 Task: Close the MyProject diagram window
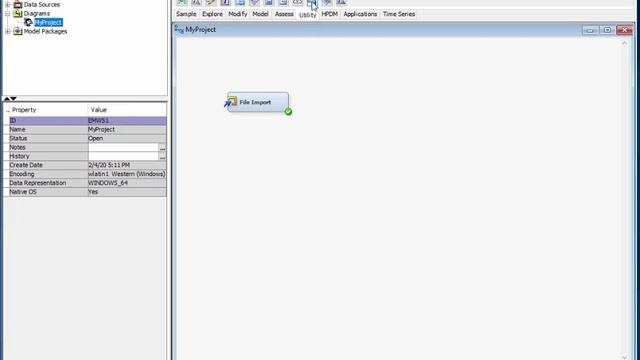click(x=624, y=30)
